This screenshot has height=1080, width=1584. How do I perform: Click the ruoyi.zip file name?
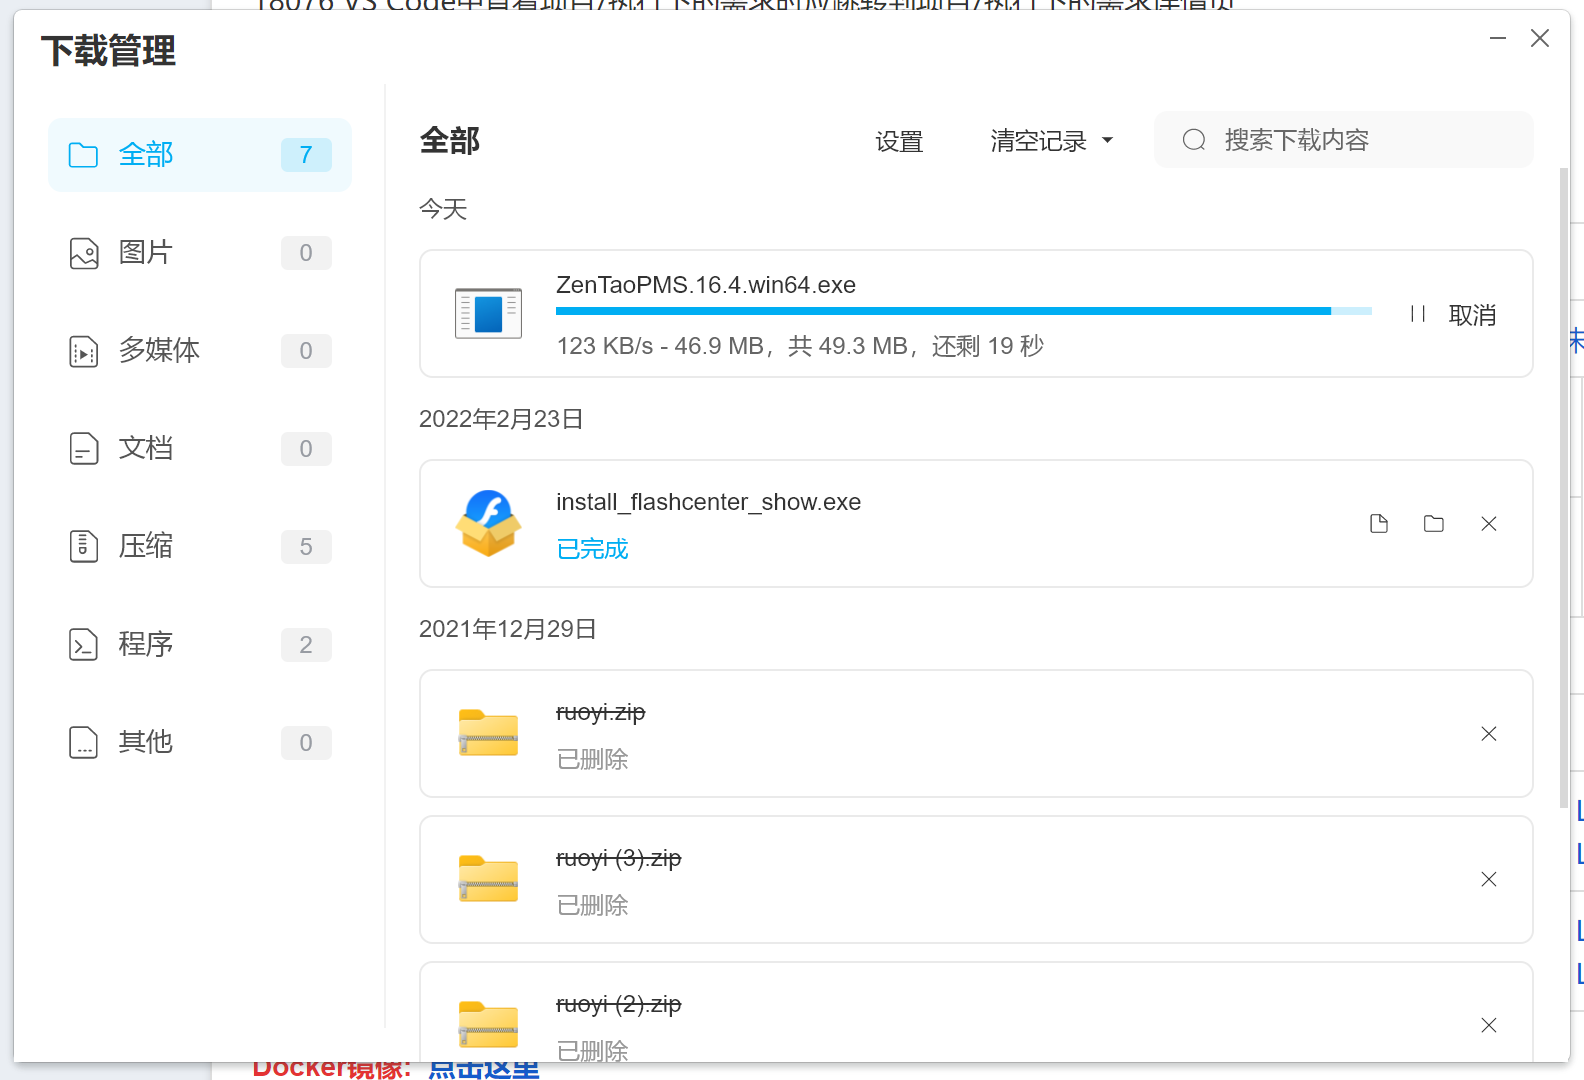pyautogui.click(x=600, y=712)
